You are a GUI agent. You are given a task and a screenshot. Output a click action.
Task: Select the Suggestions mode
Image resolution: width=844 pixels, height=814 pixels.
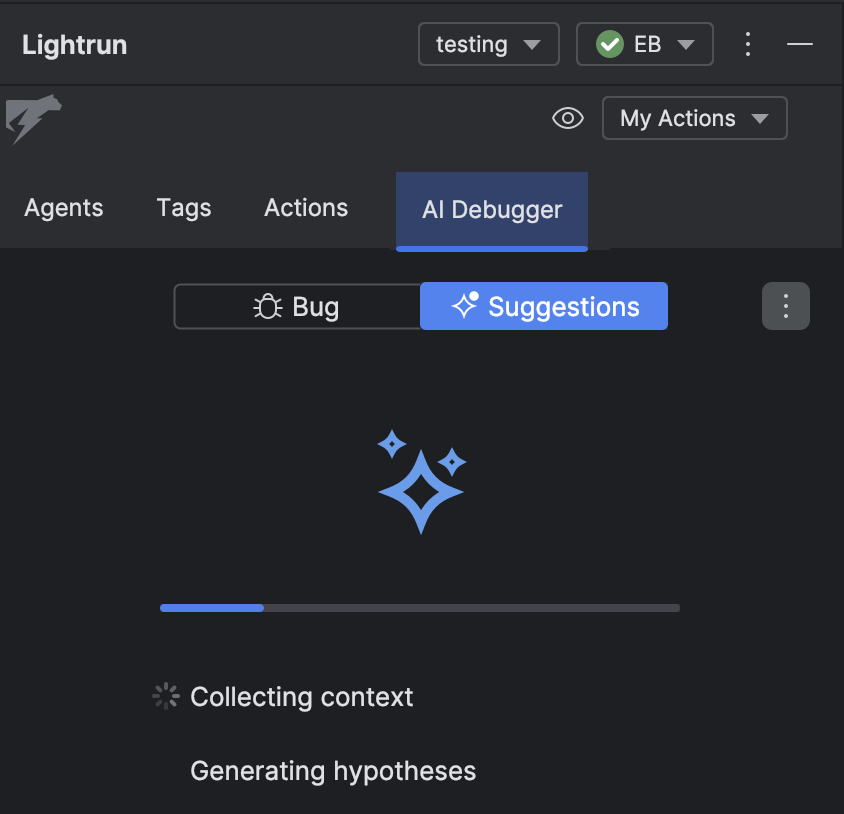[x=544, y=306]
